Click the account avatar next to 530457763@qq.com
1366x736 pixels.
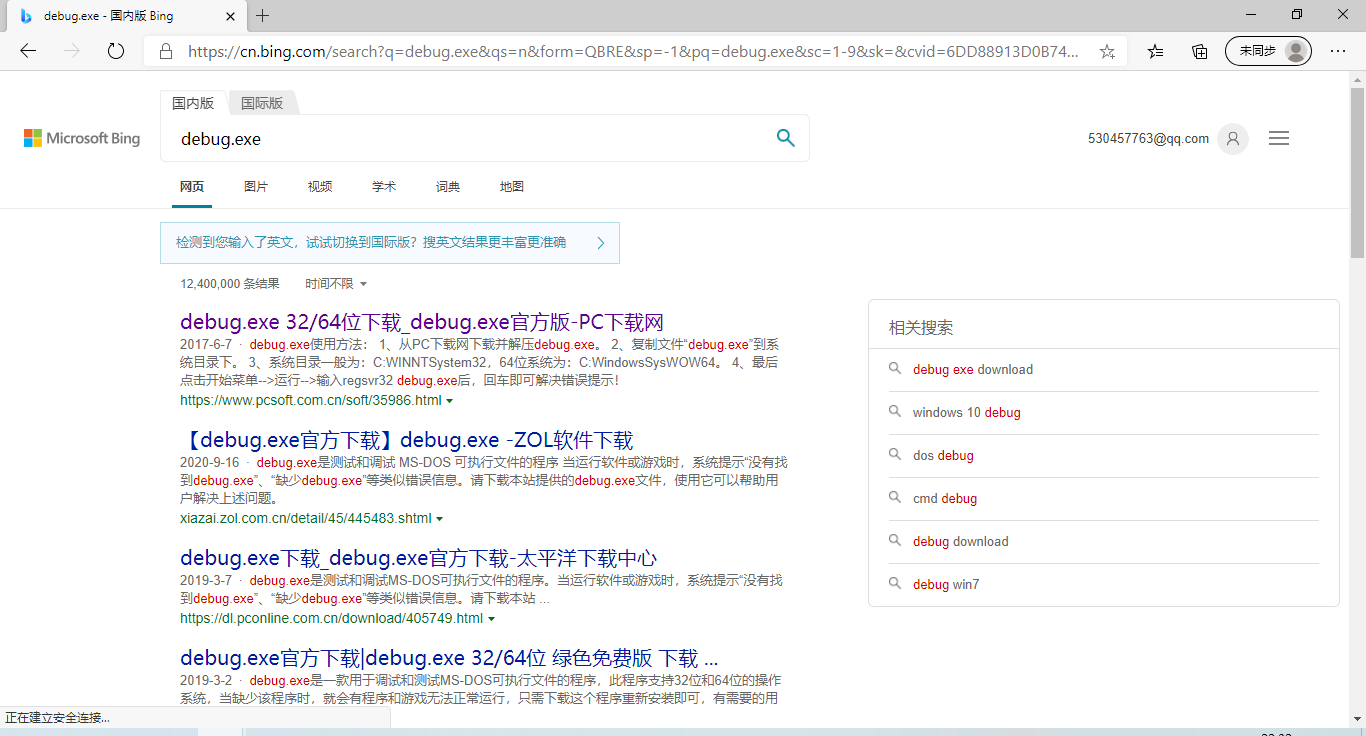(x=1232, y=138)
